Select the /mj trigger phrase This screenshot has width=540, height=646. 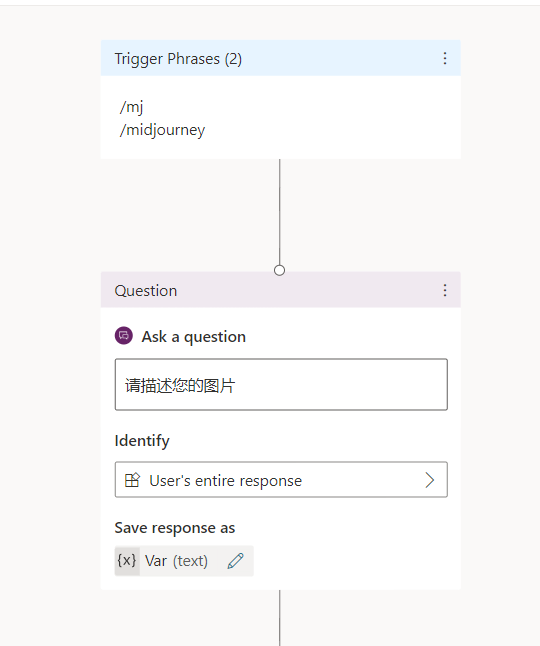(131, 107)
